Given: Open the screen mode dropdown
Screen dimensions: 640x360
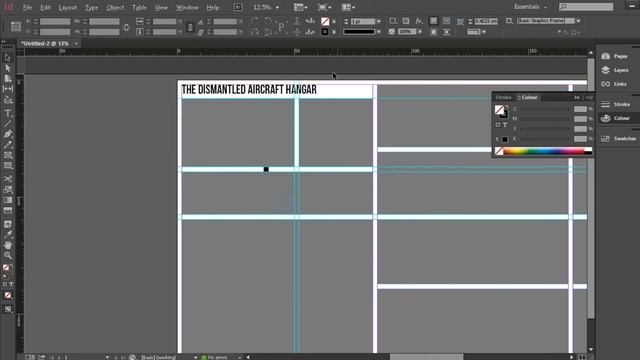Looking at the screenshot, I should point(324,7).
